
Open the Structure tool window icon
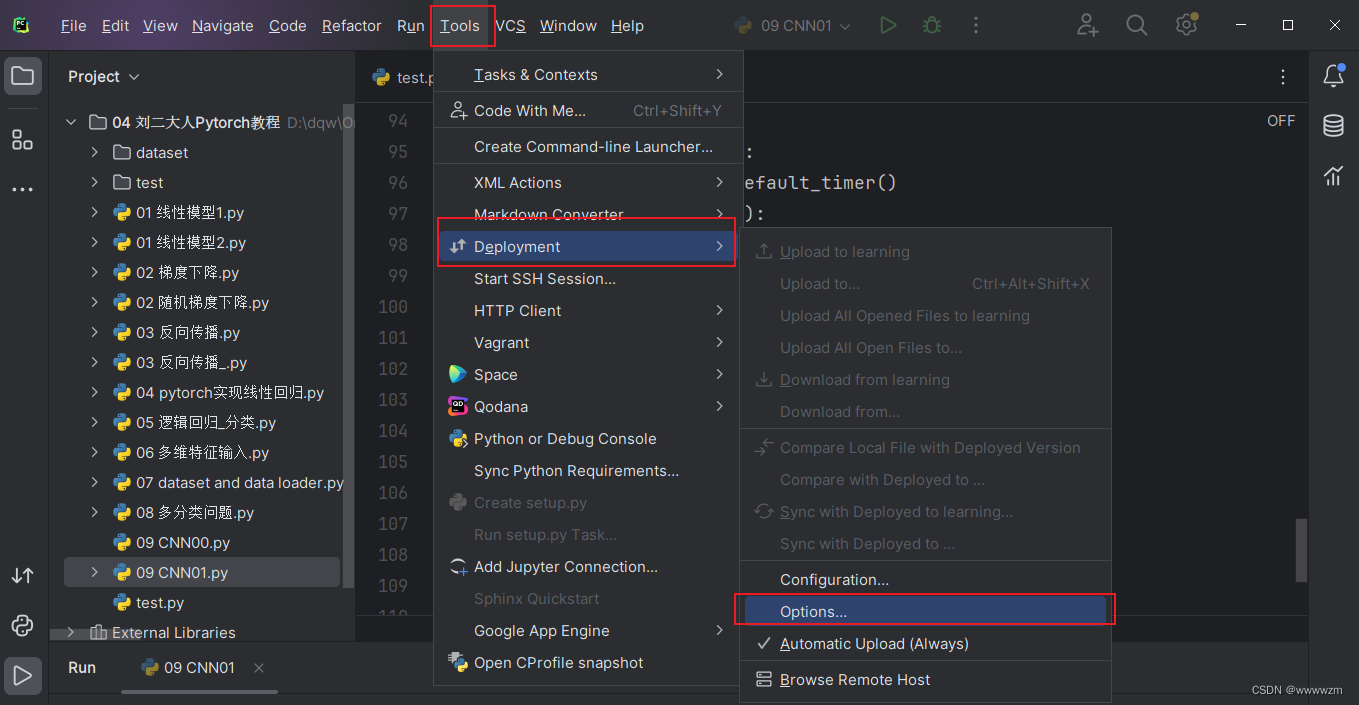(x=22, y=140)
